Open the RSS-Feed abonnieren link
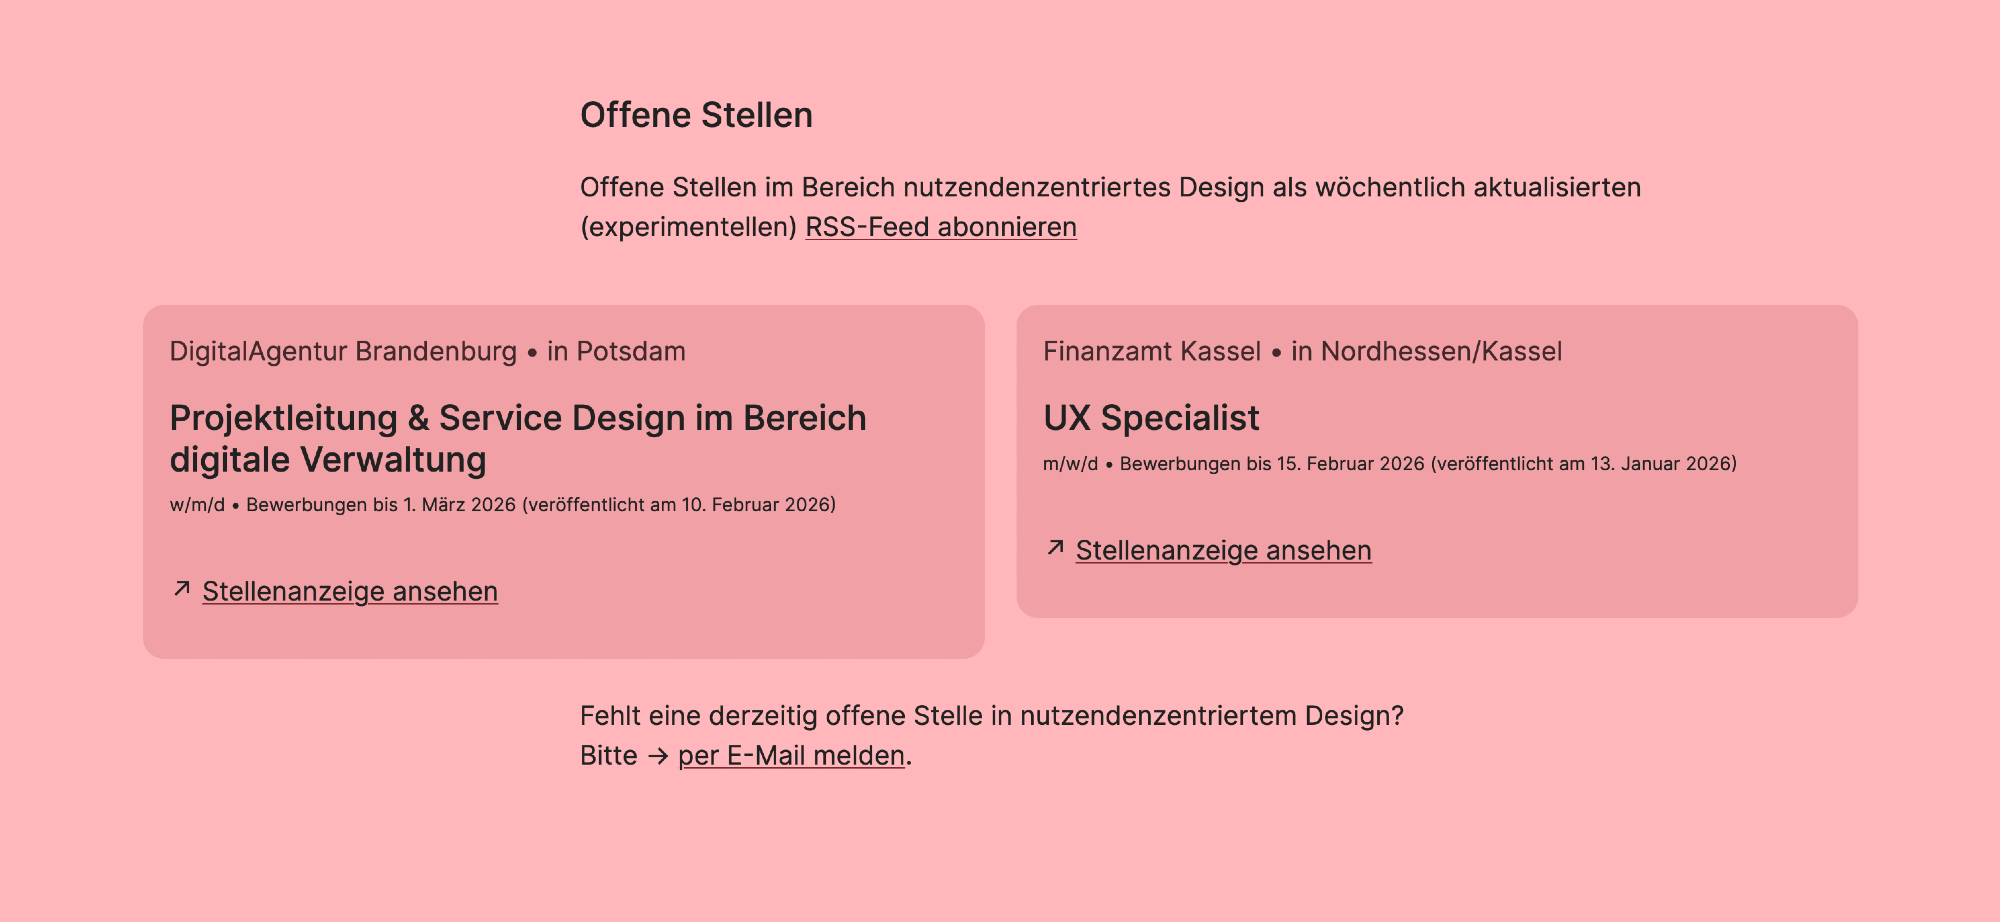 point(940,227)
